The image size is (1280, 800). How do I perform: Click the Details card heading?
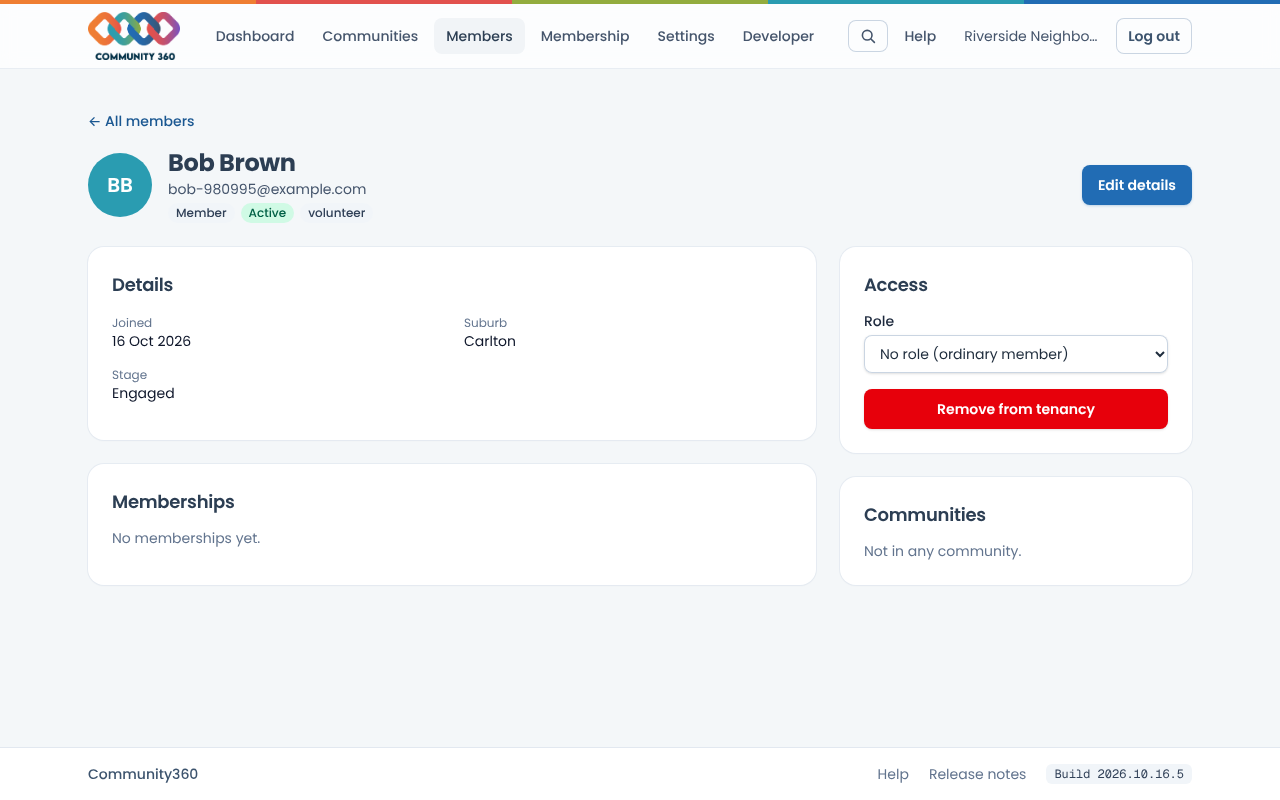pyautogui.click(x=142, y=285)
